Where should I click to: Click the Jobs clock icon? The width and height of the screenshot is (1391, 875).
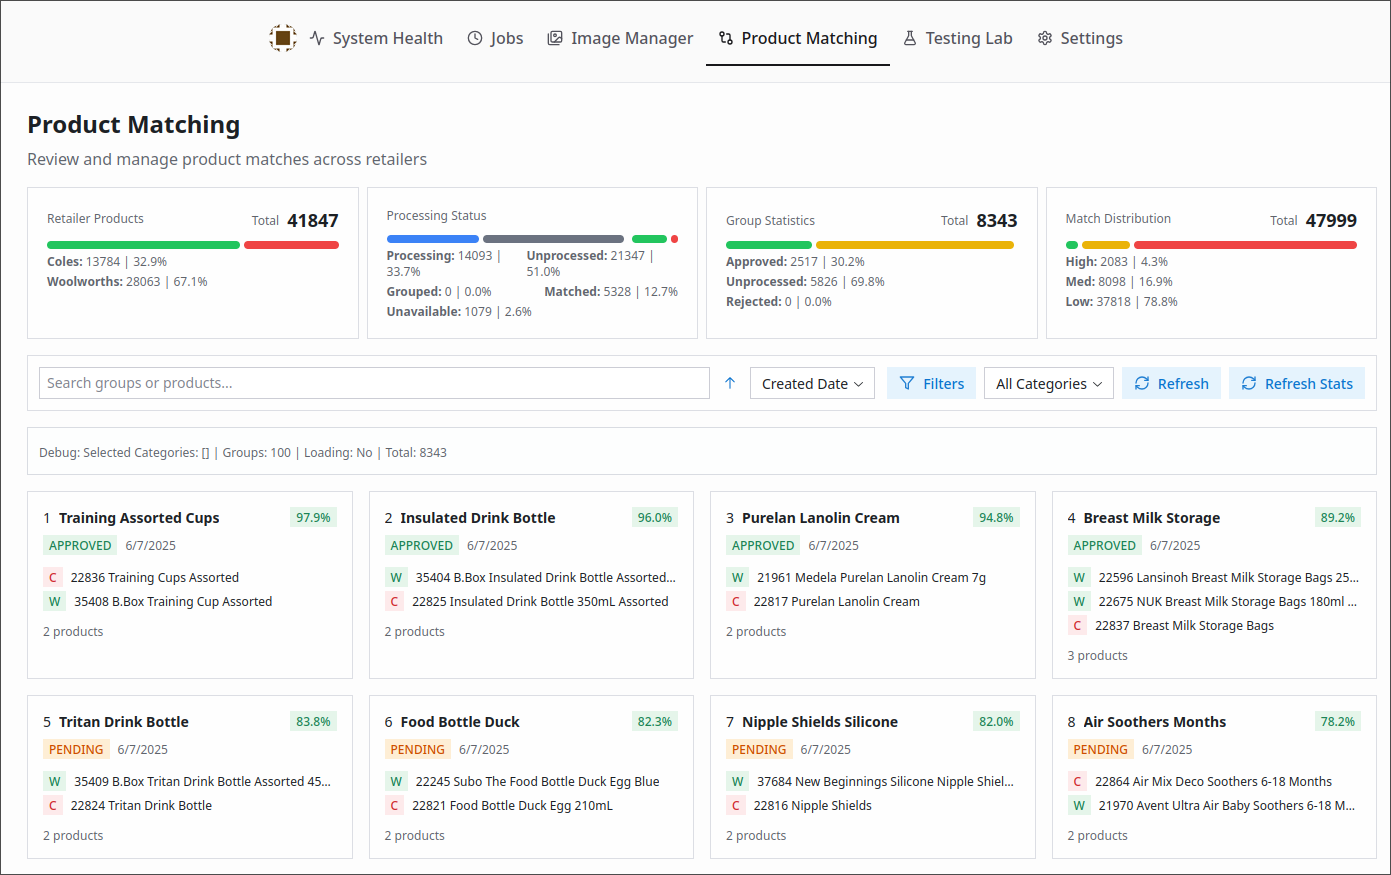(475, 38)
